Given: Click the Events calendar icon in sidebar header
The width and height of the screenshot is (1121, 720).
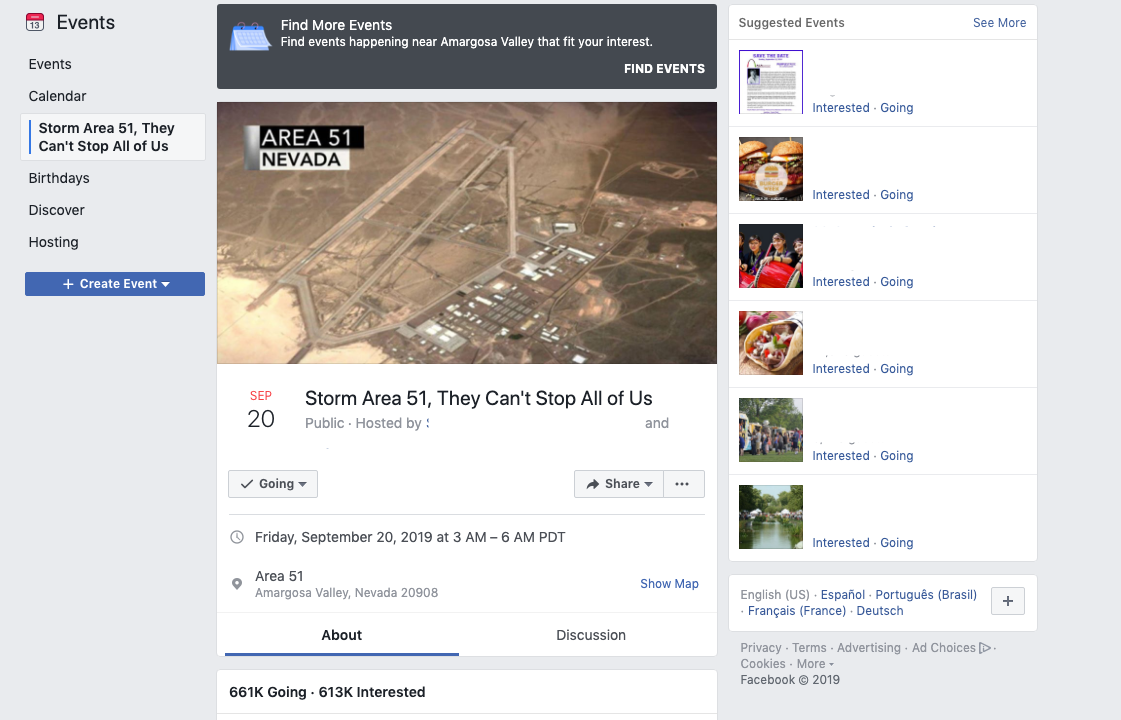Looking at the screenshot, I should [35, 22].
